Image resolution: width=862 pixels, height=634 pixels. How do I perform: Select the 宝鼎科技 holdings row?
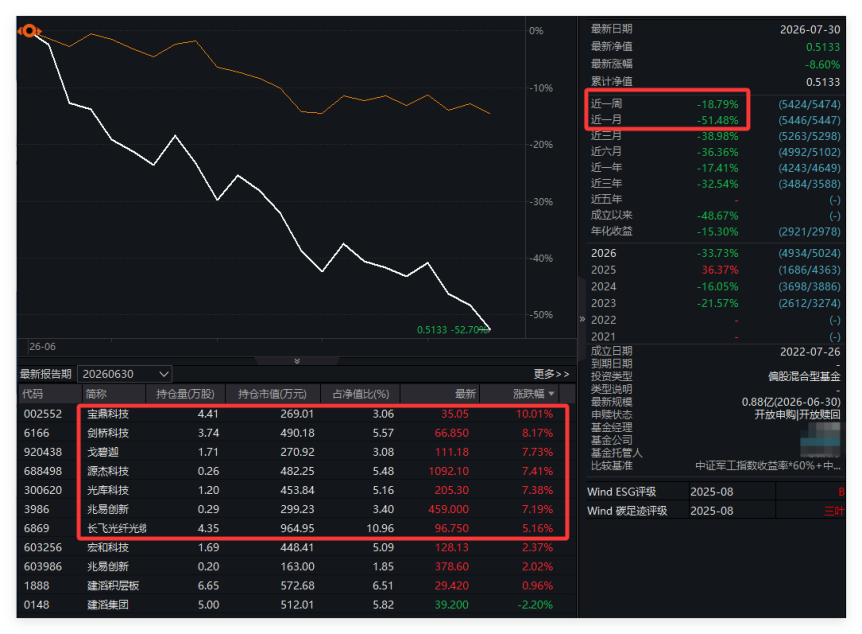click(297, 414)
